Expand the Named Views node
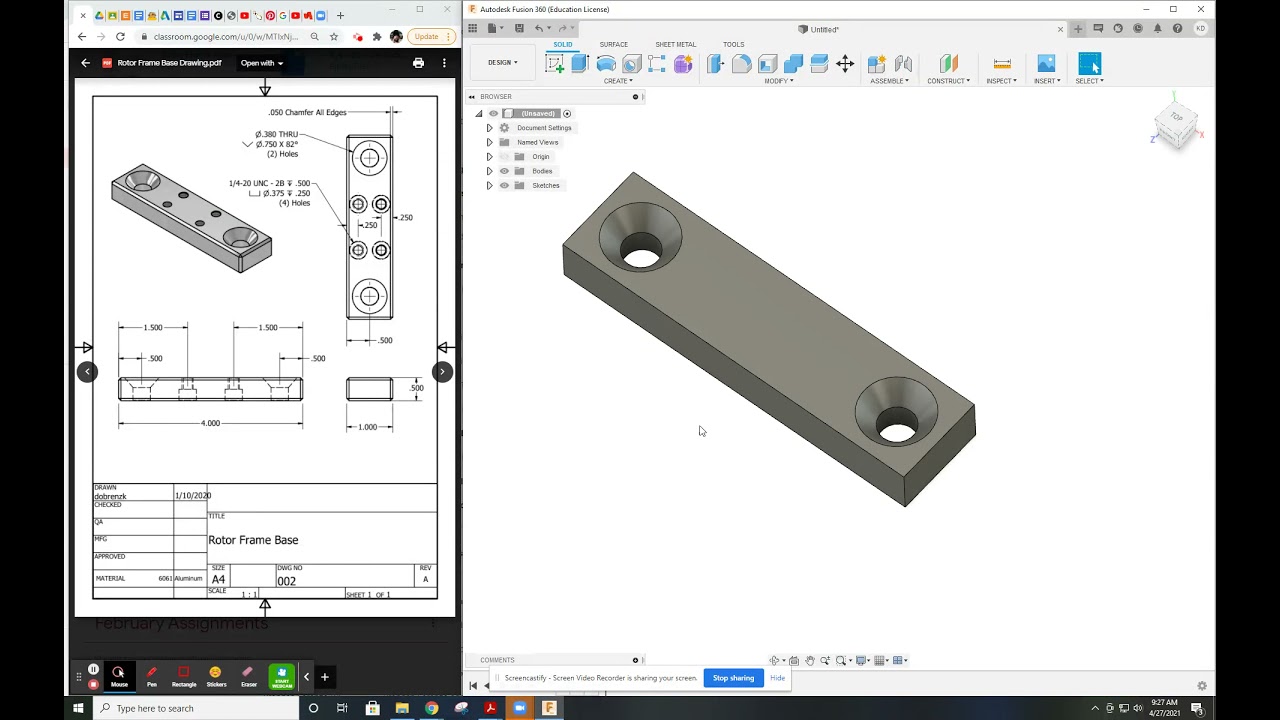 489,142
